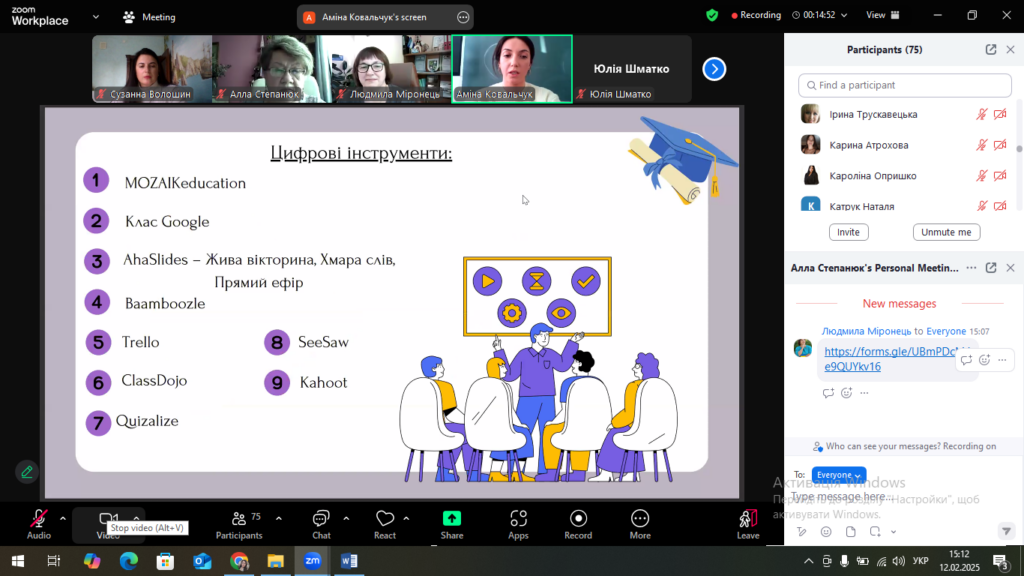Toggle the Video camera button
The width and height of the screenshot is (1024, 576).
(x=108, y=520)
